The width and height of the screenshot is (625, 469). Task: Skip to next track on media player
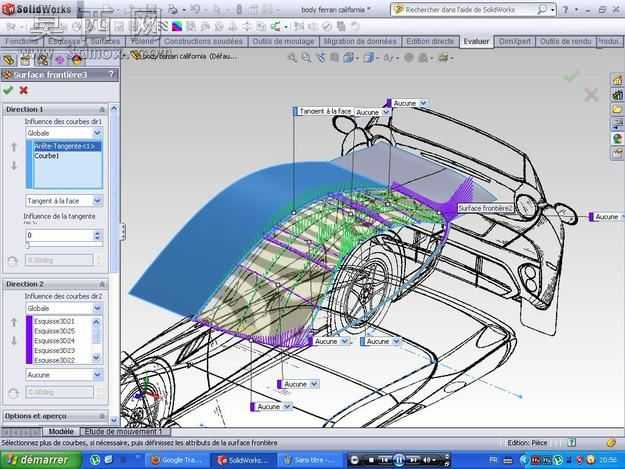[x=413, y=460]
